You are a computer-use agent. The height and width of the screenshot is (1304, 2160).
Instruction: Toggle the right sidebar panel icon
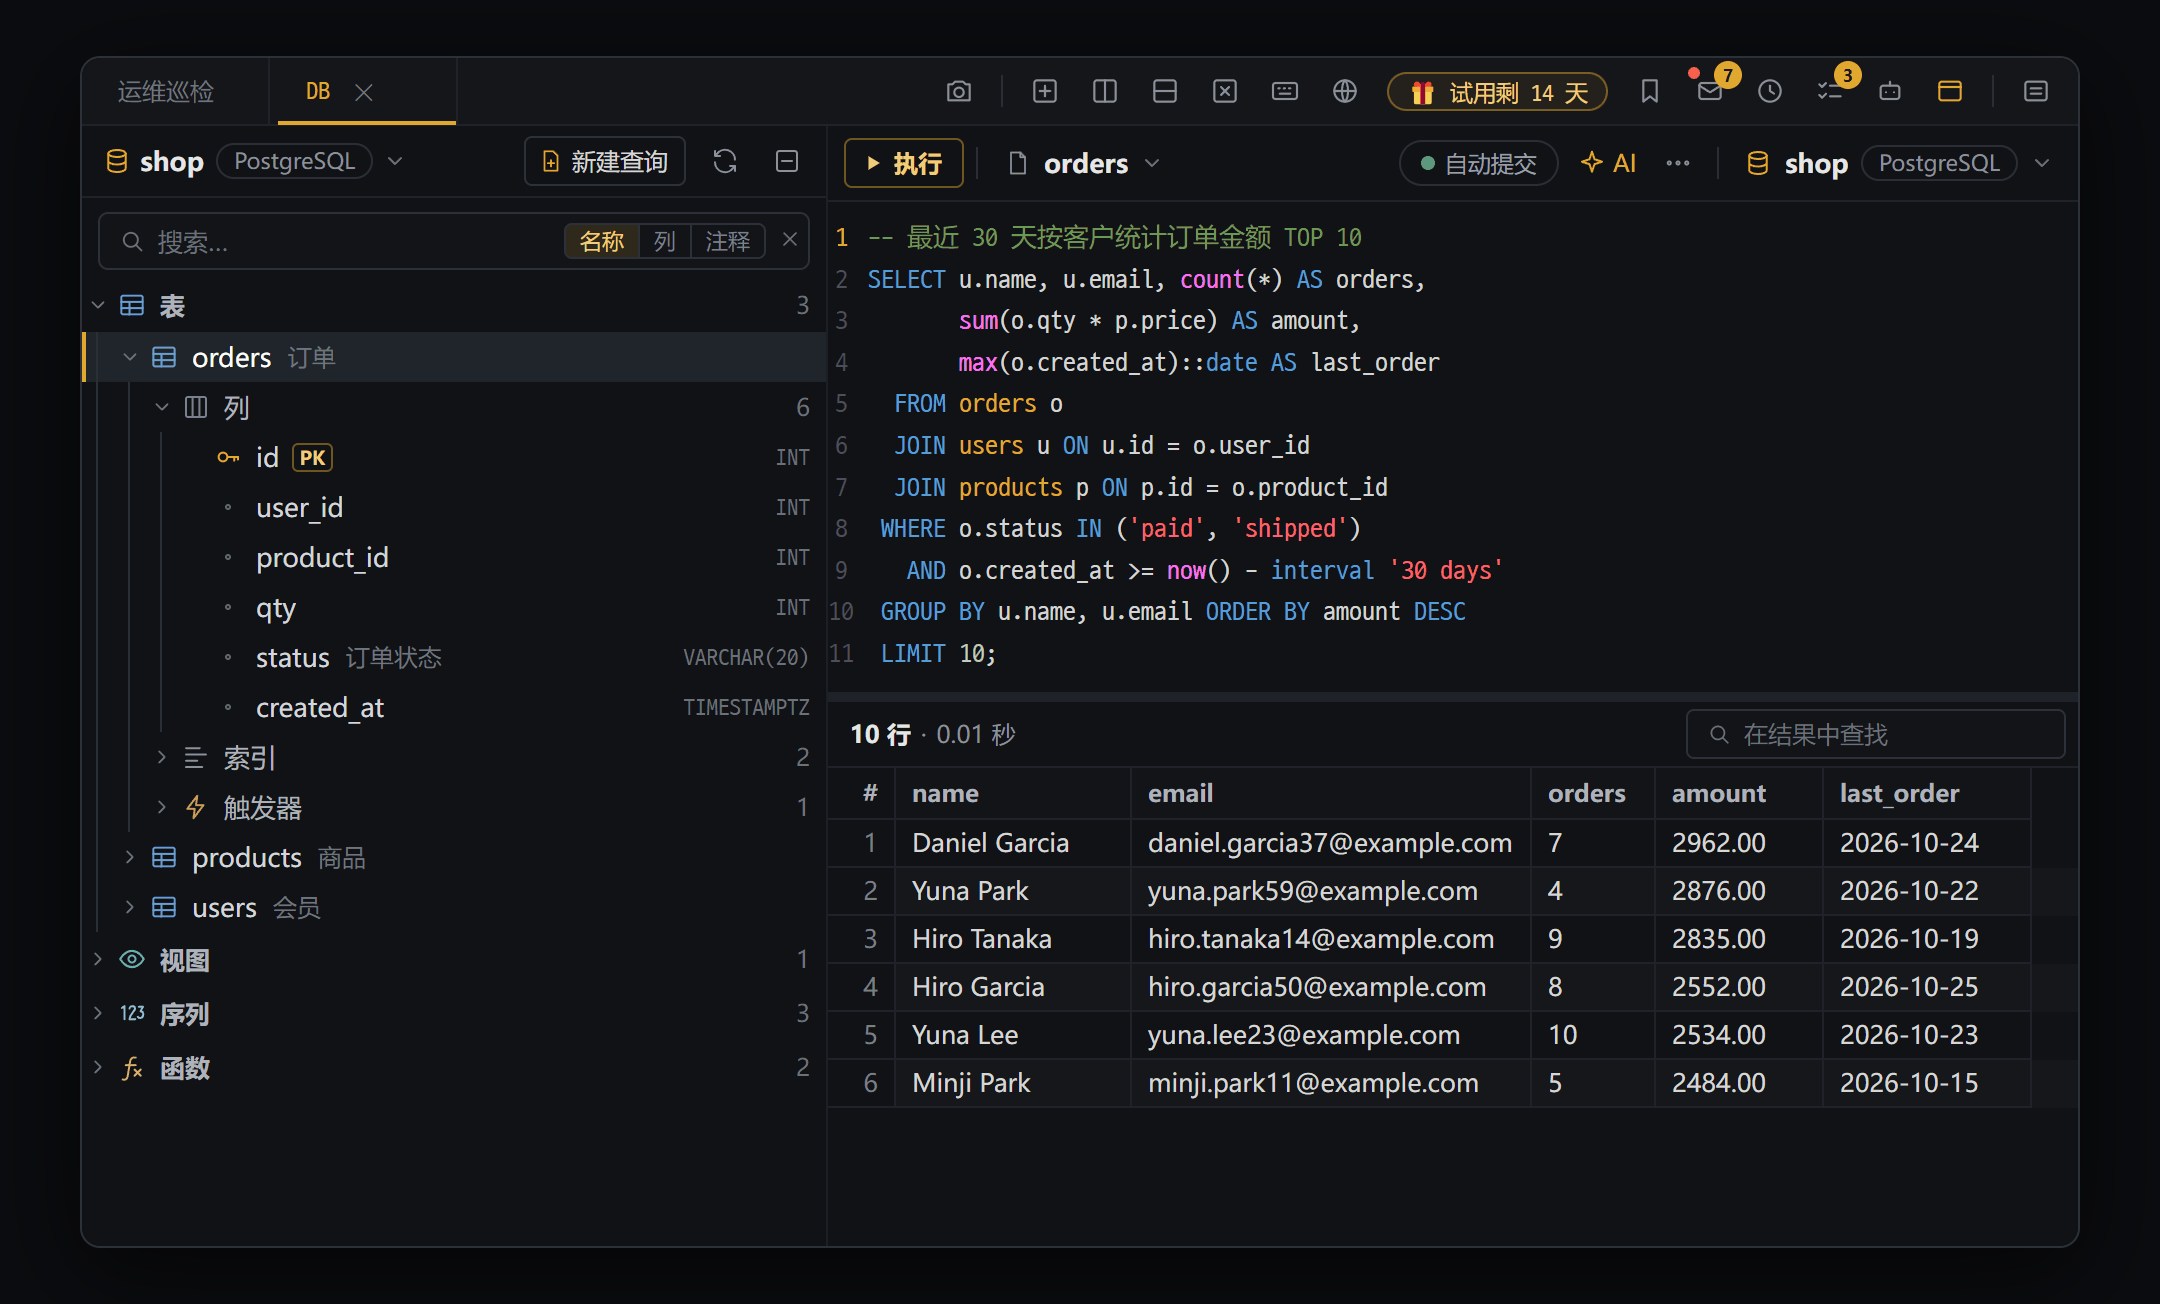point(2036,92)
